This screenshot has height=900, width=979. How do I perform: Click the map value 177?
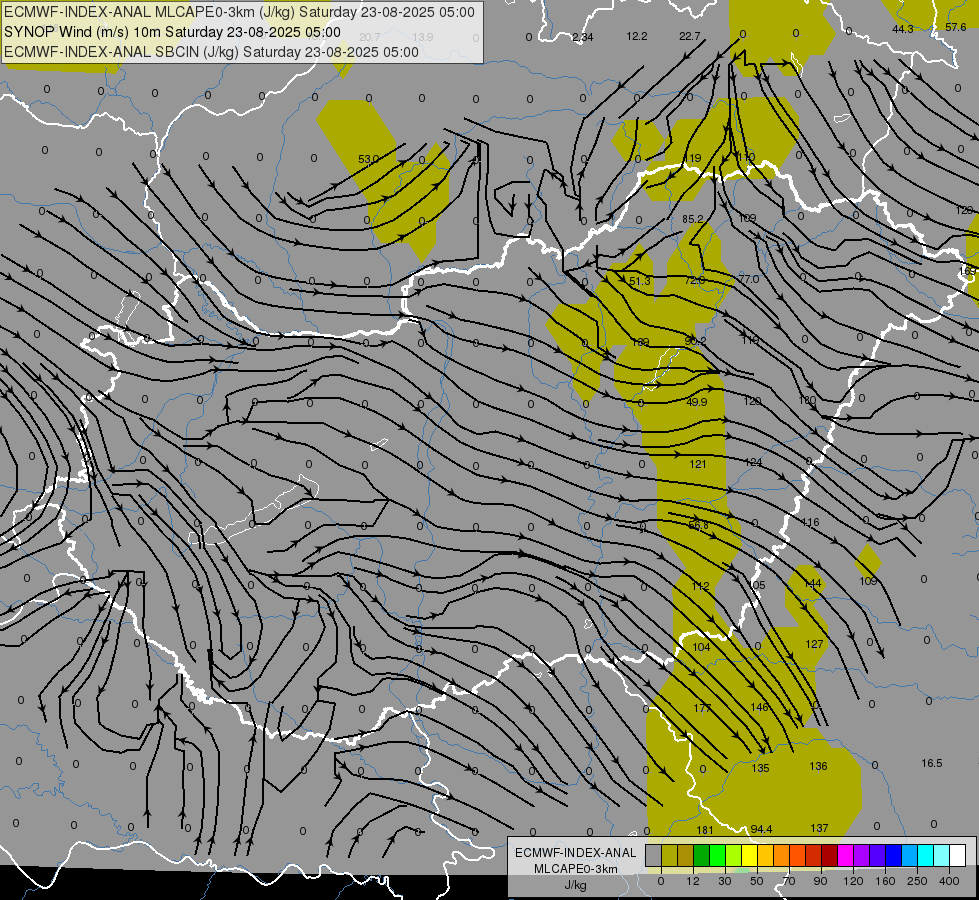[x=702, y=708]
